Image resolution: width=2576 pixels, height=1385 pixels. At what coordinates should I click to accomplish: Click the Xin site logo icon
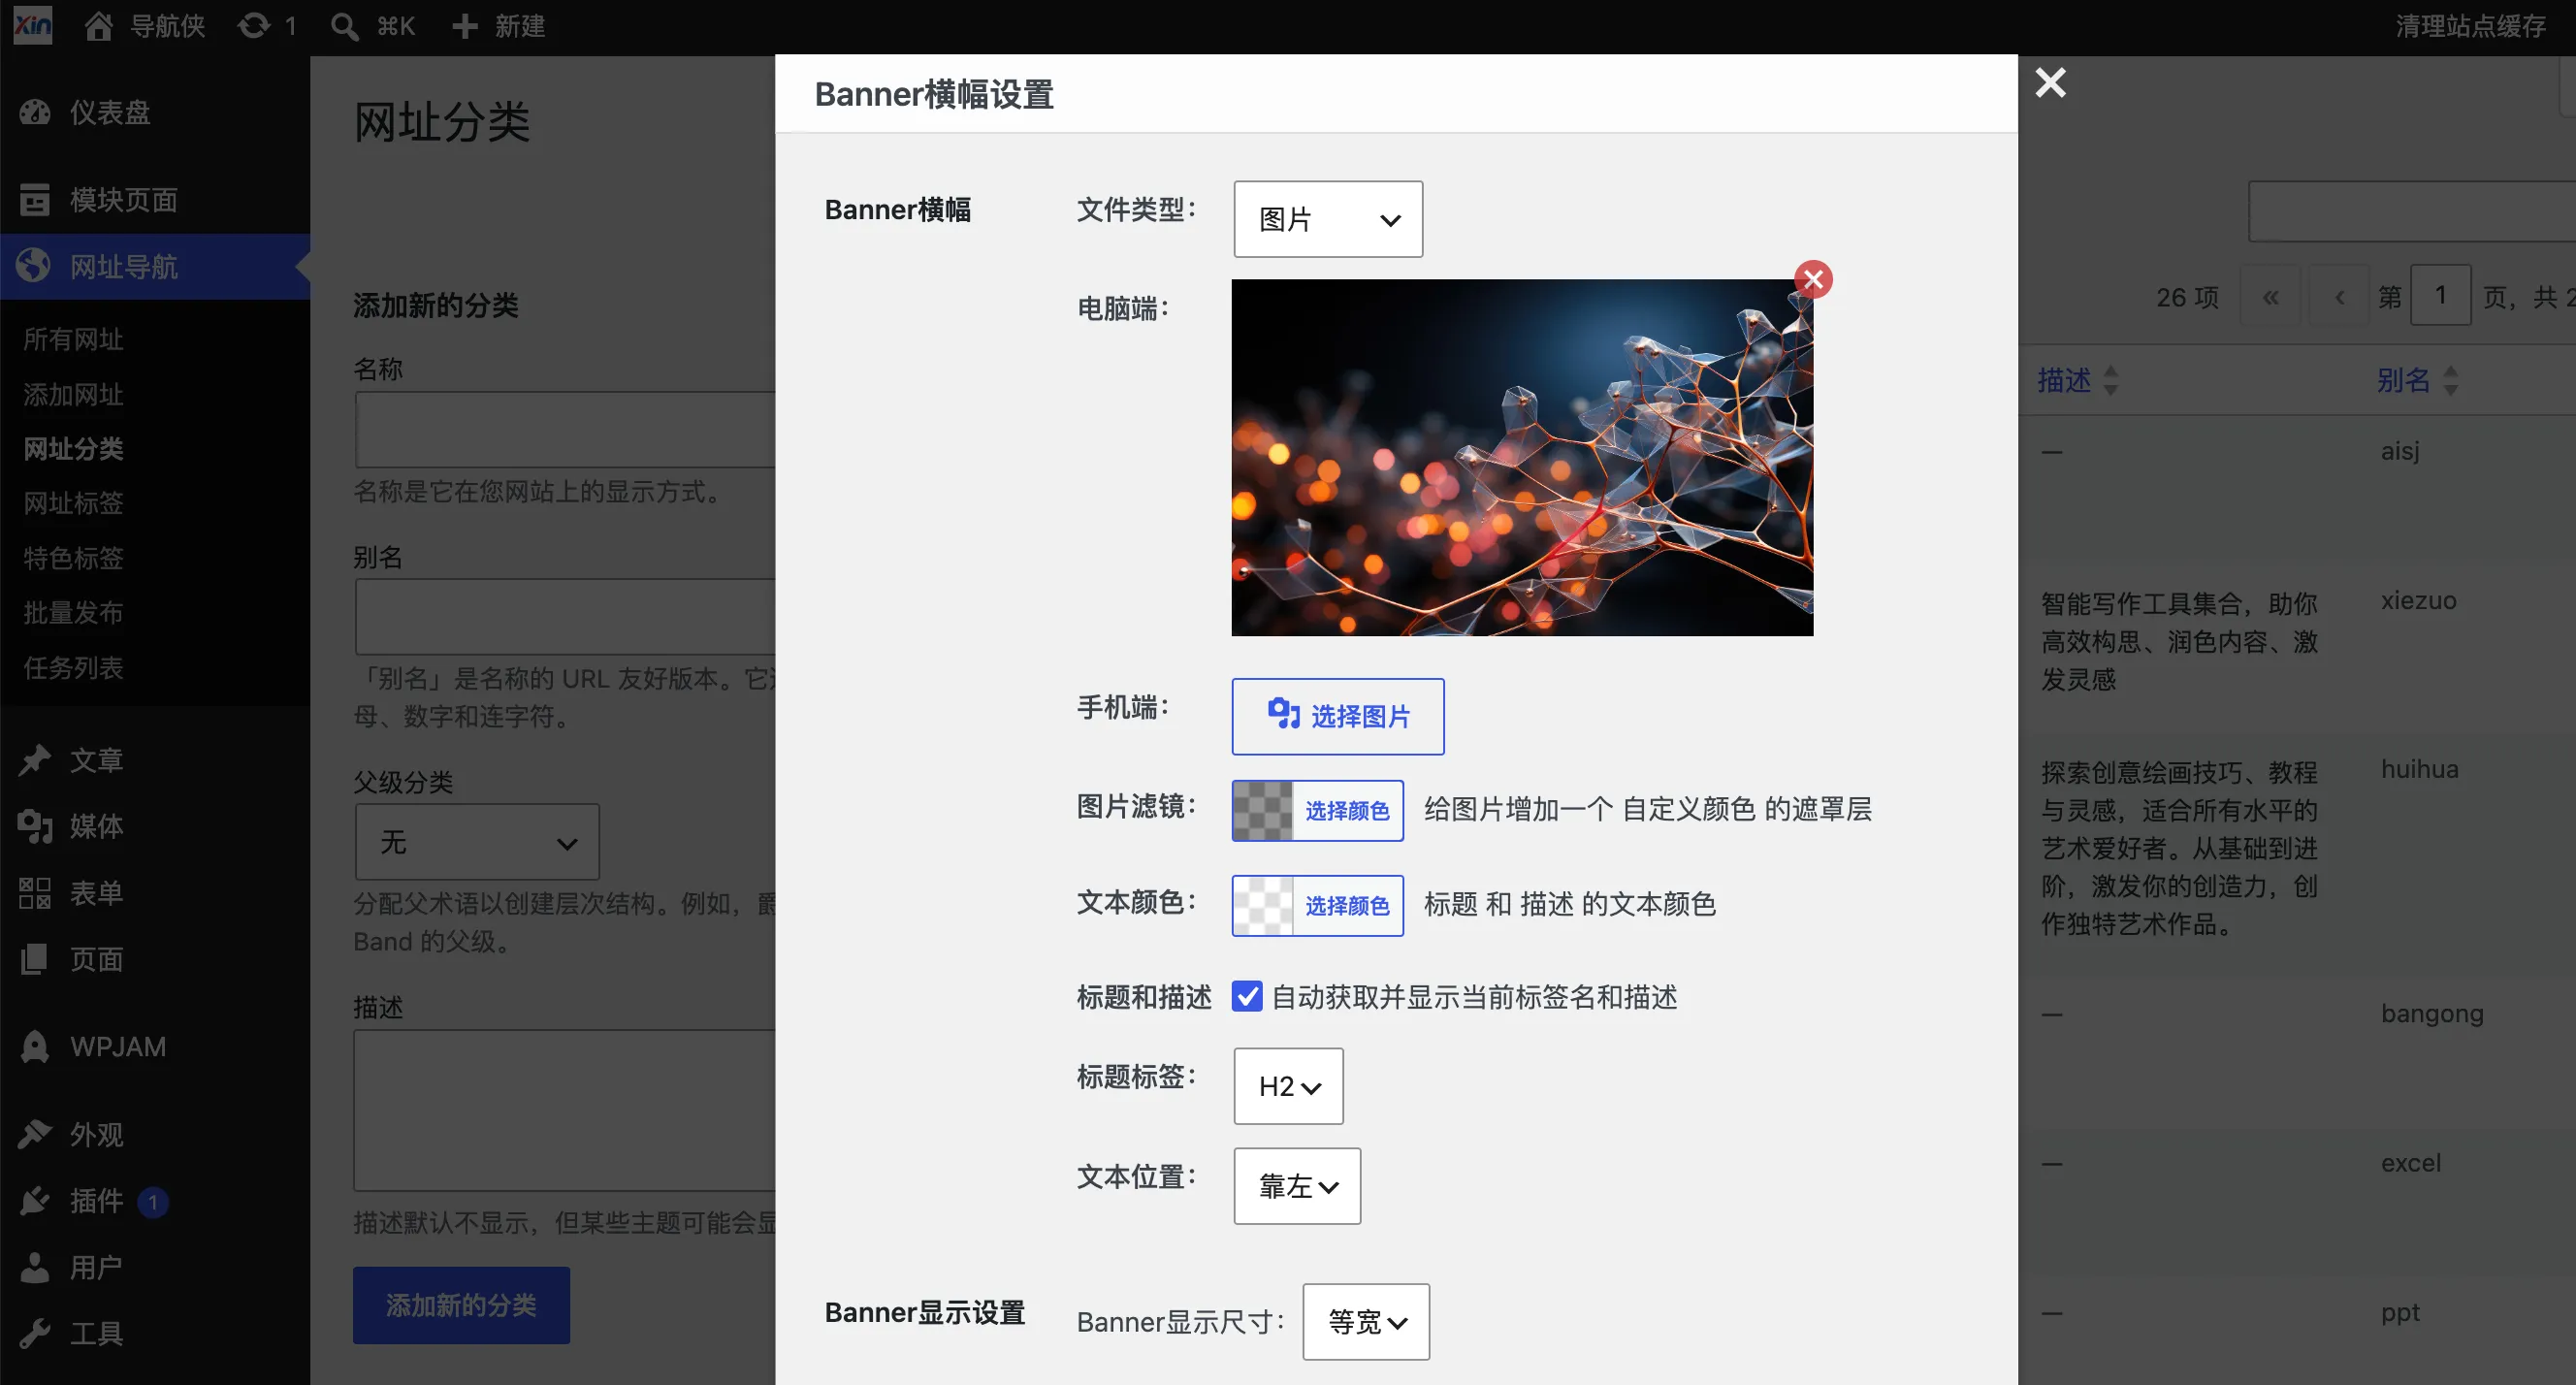click(x=33, y=26)
